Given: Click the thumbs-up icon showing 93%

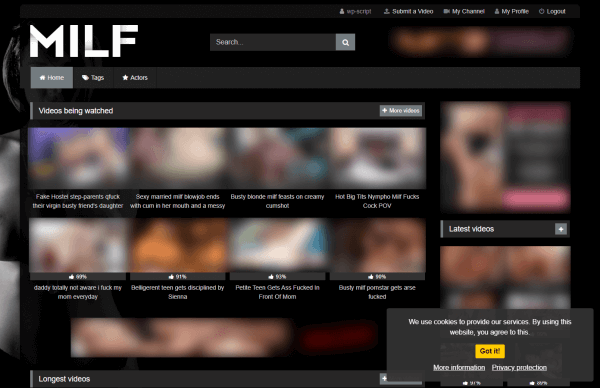Looking at the screenshot, I should (x=271, y=277).
